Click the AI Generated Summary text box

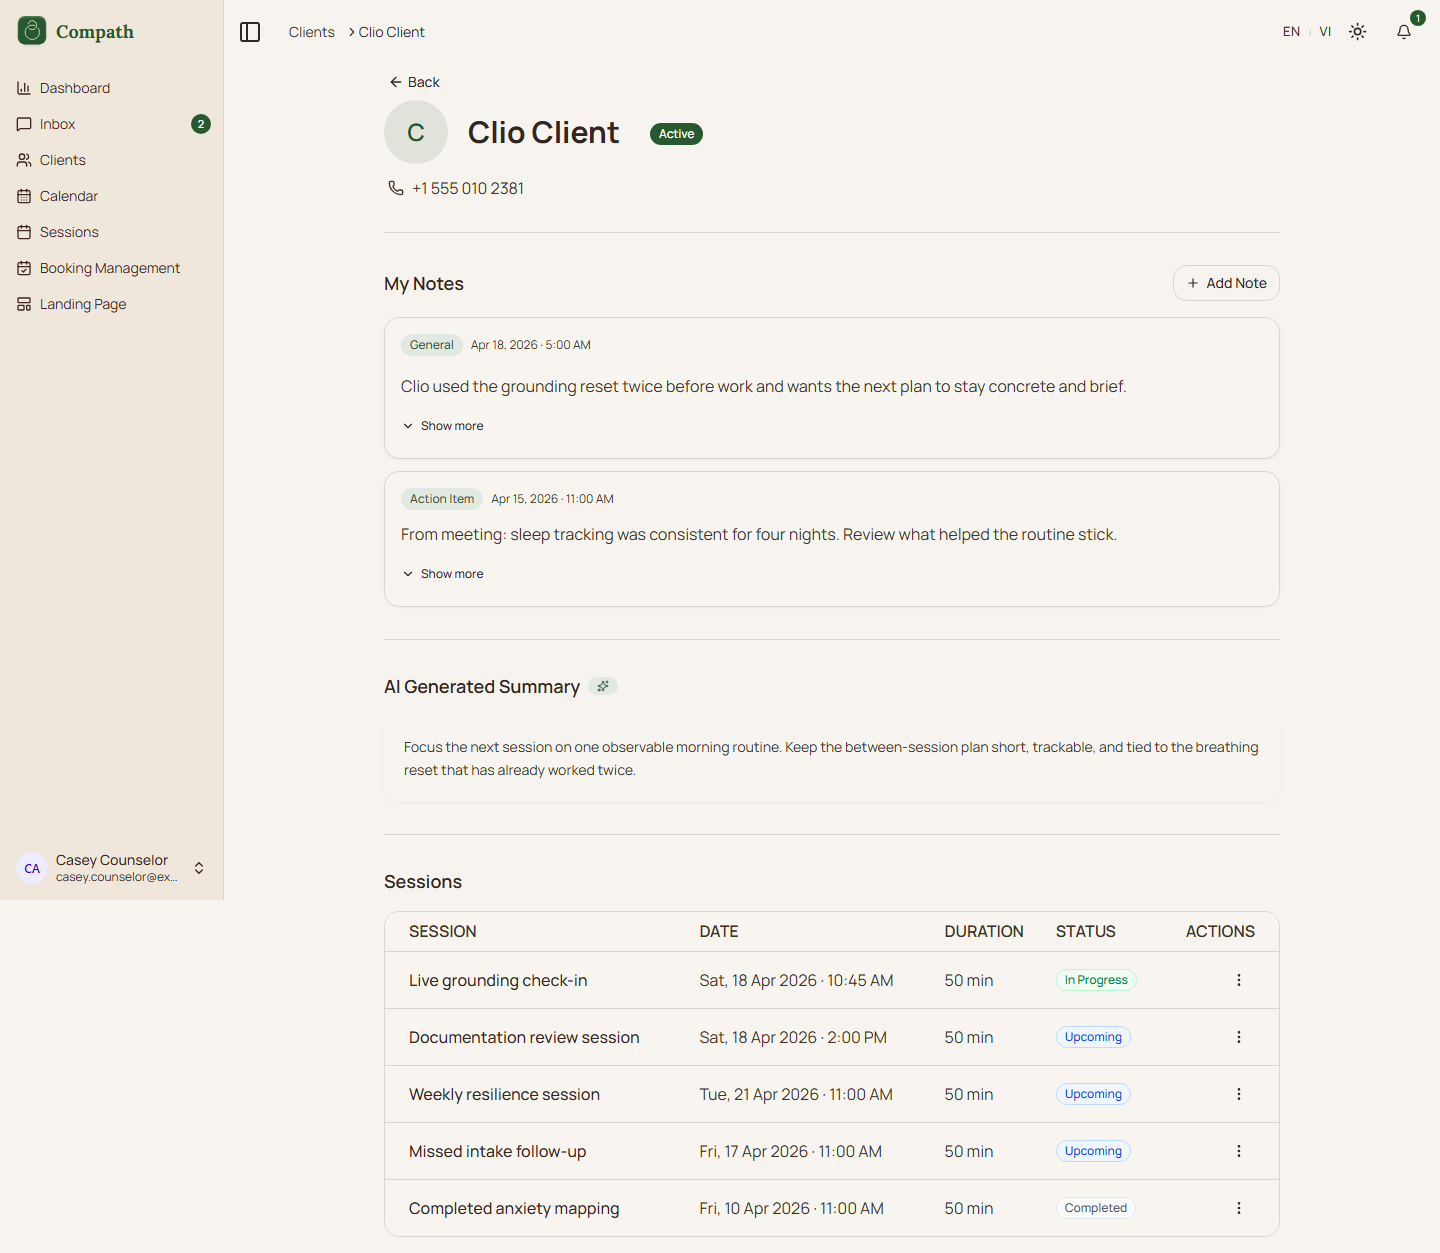[x=832, y=758]
